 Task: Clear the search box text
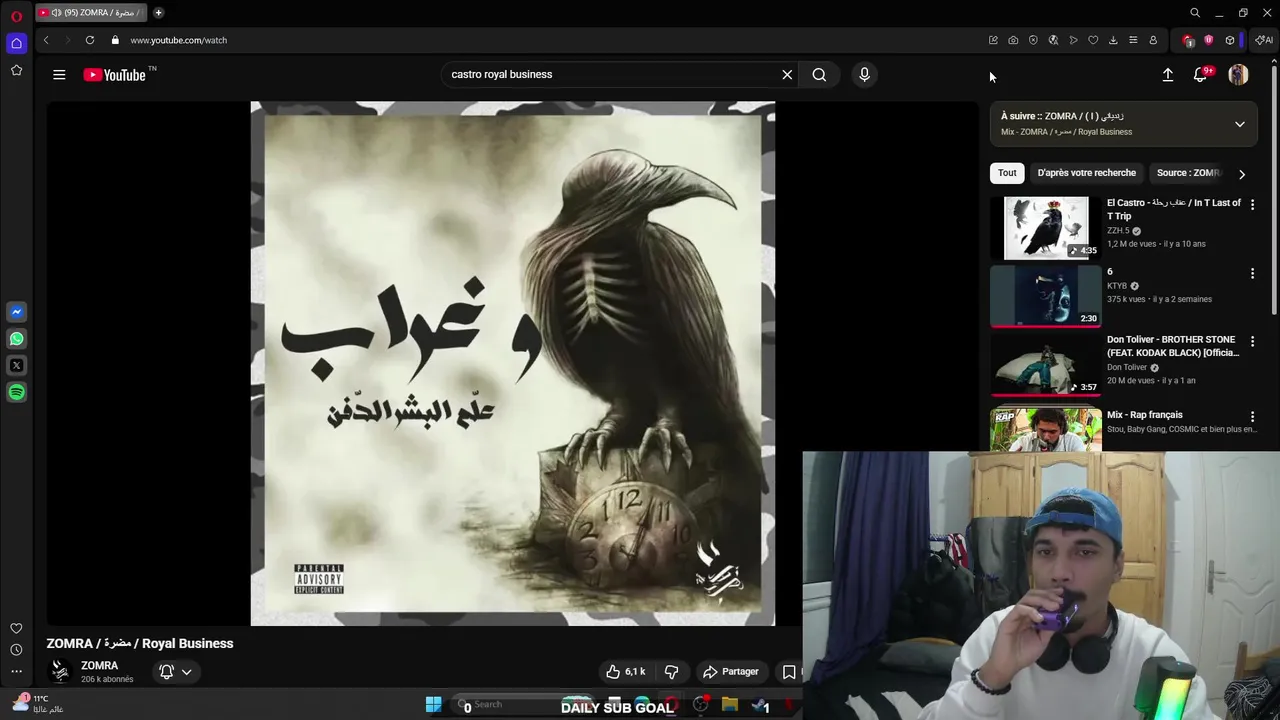(787, 75)
